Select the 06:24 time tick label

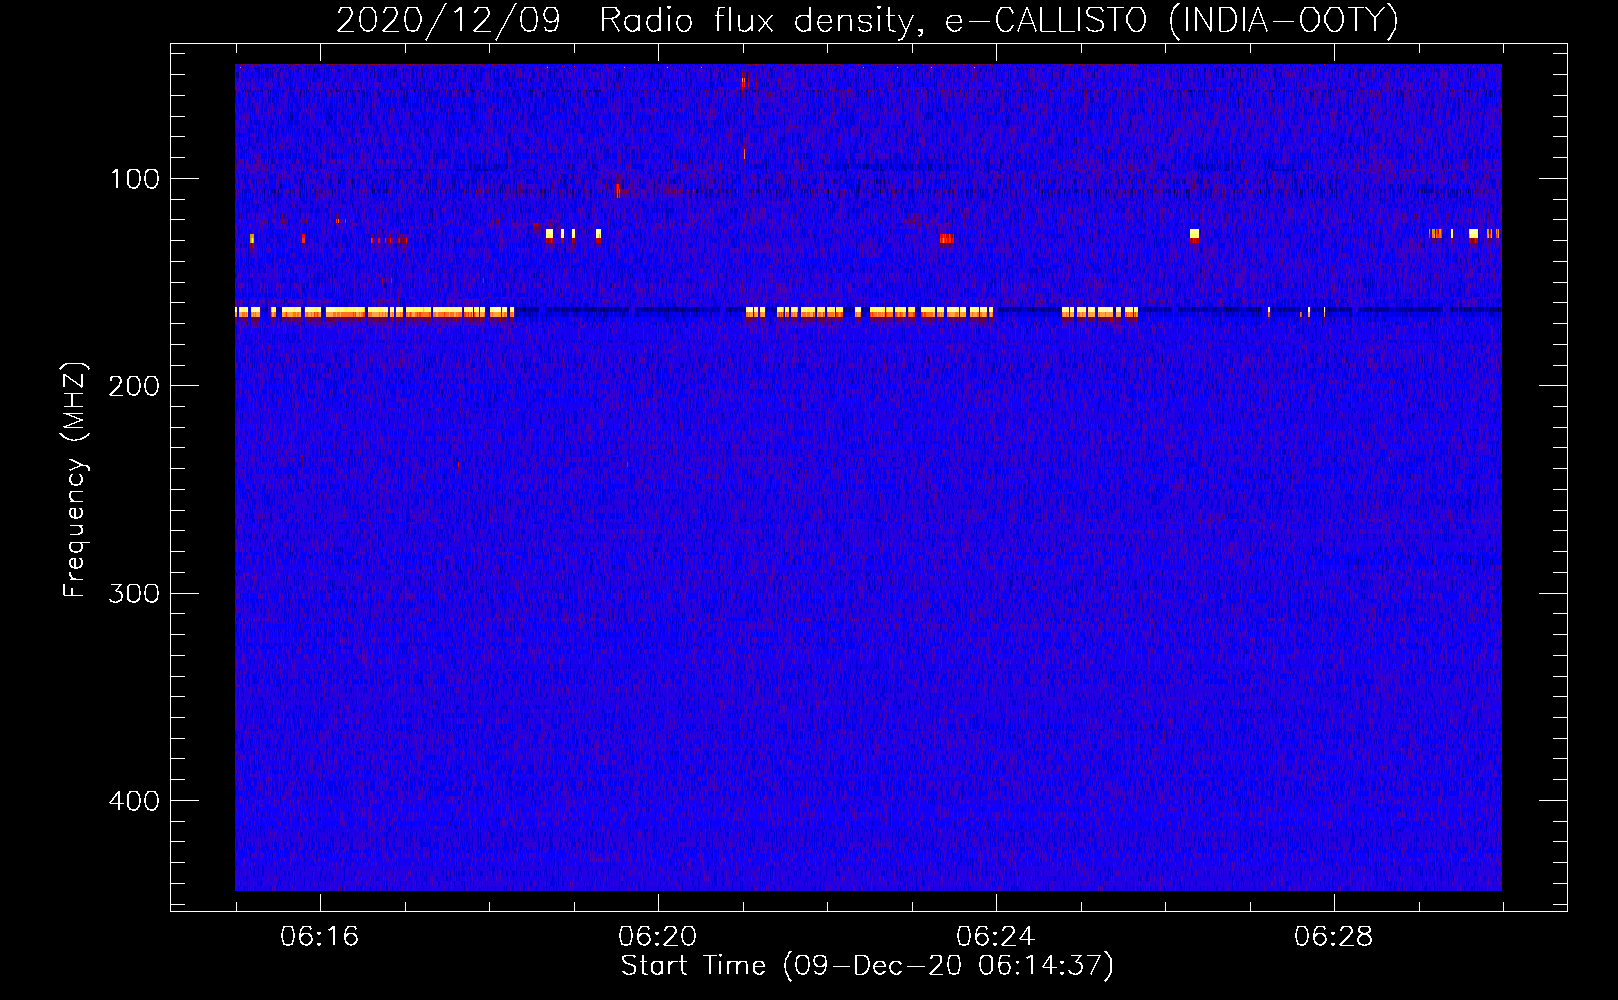pos(996,937)
